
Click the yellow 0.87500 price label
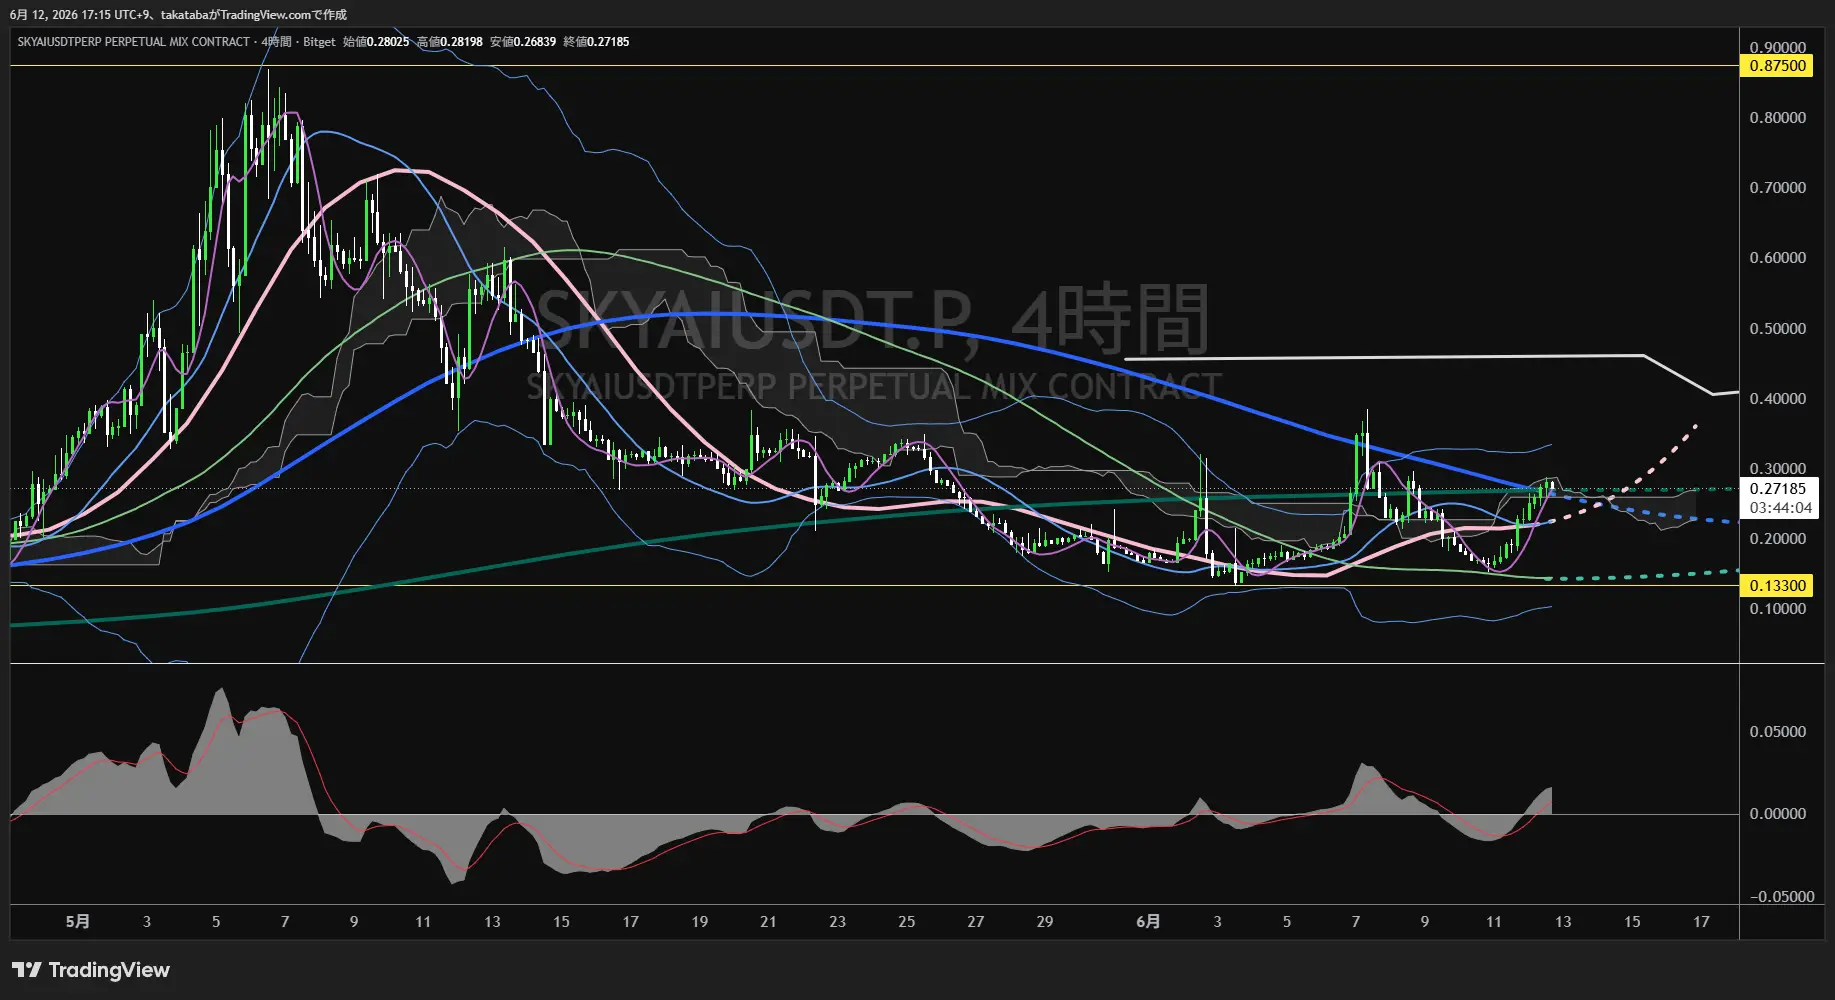point(1777,66)
